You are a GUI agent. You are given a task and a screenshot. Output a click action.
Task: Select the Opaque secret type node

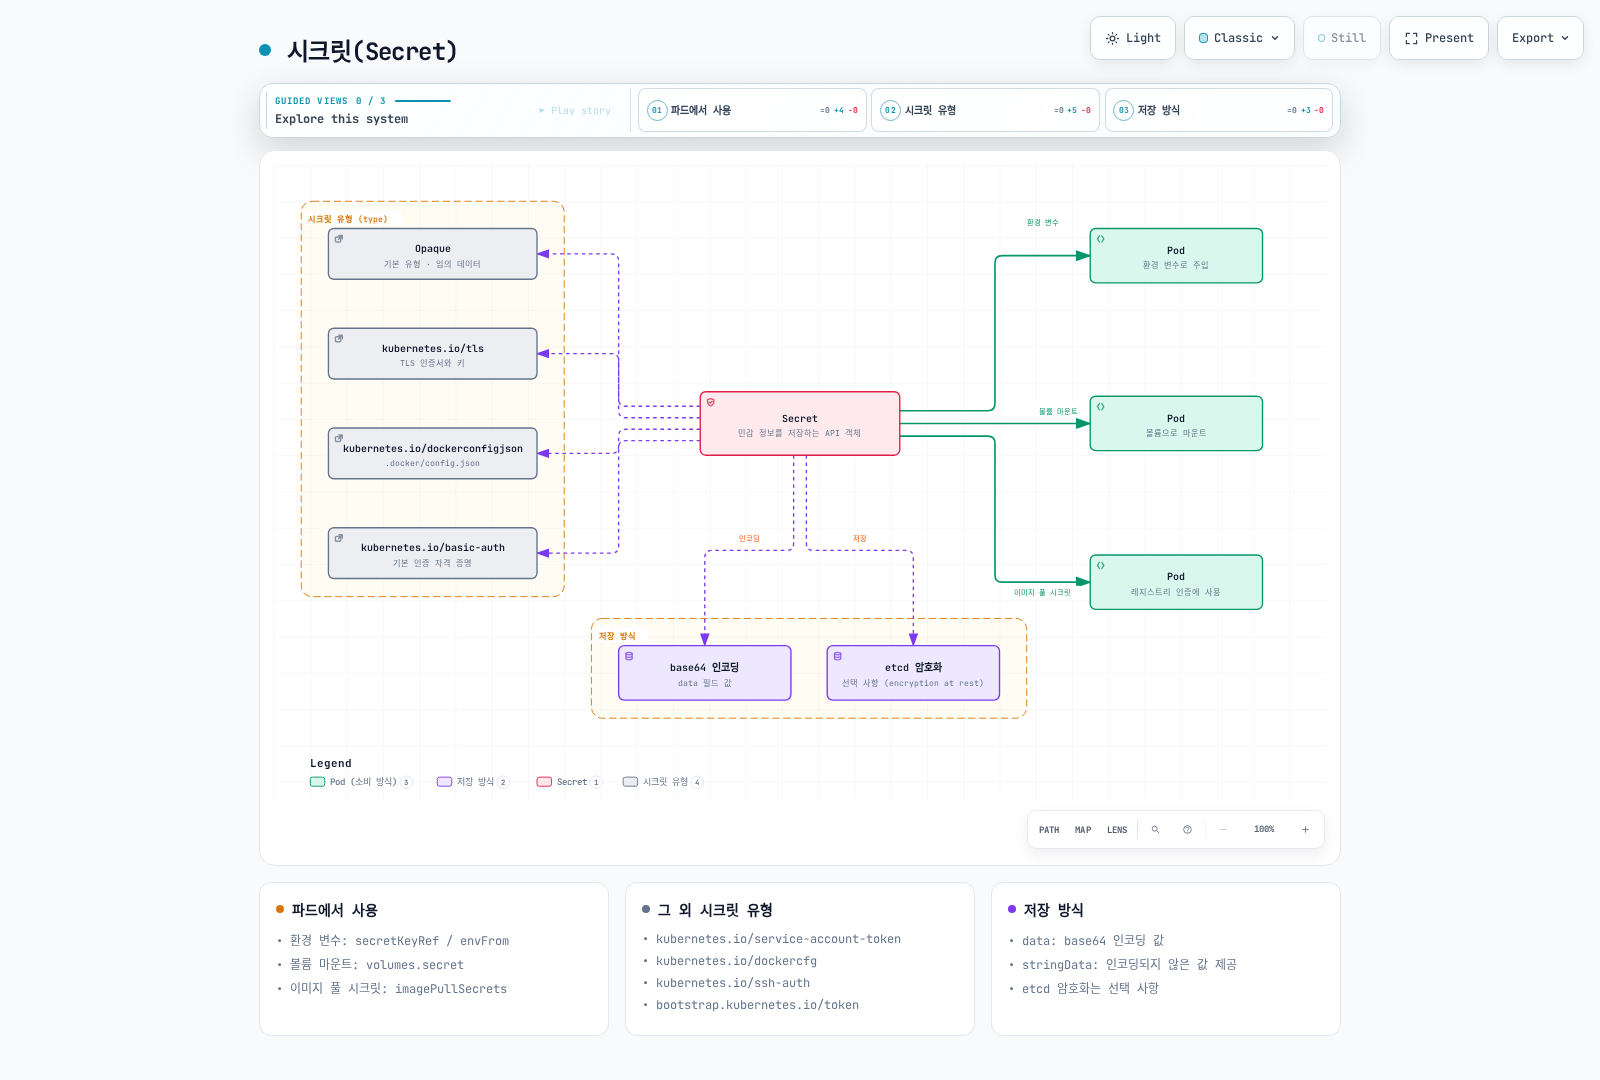tap(433, 254)
